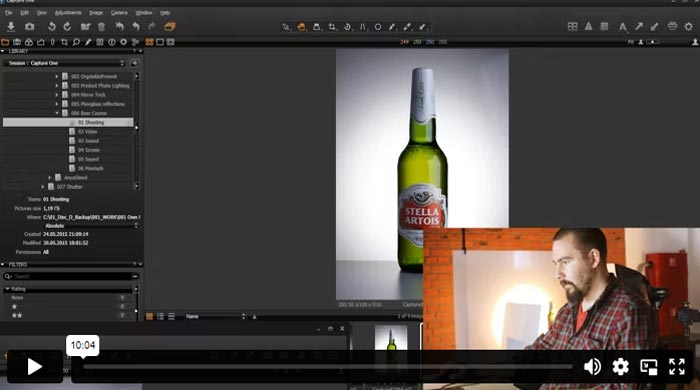This screenshot has width=700, height=390.
Task: Filter by one-star rating
Action: (14, 307)
